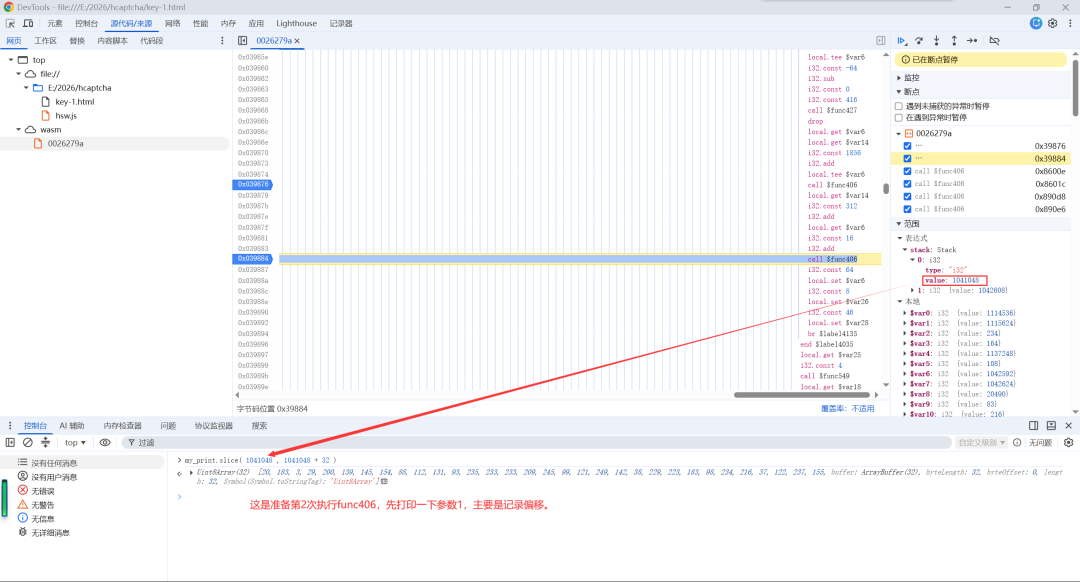Image resolution: width=1080 pixels, height=582 pixels.
Task: Collapse the 'top' node in file tree
Action: click(x=11, y=60)
